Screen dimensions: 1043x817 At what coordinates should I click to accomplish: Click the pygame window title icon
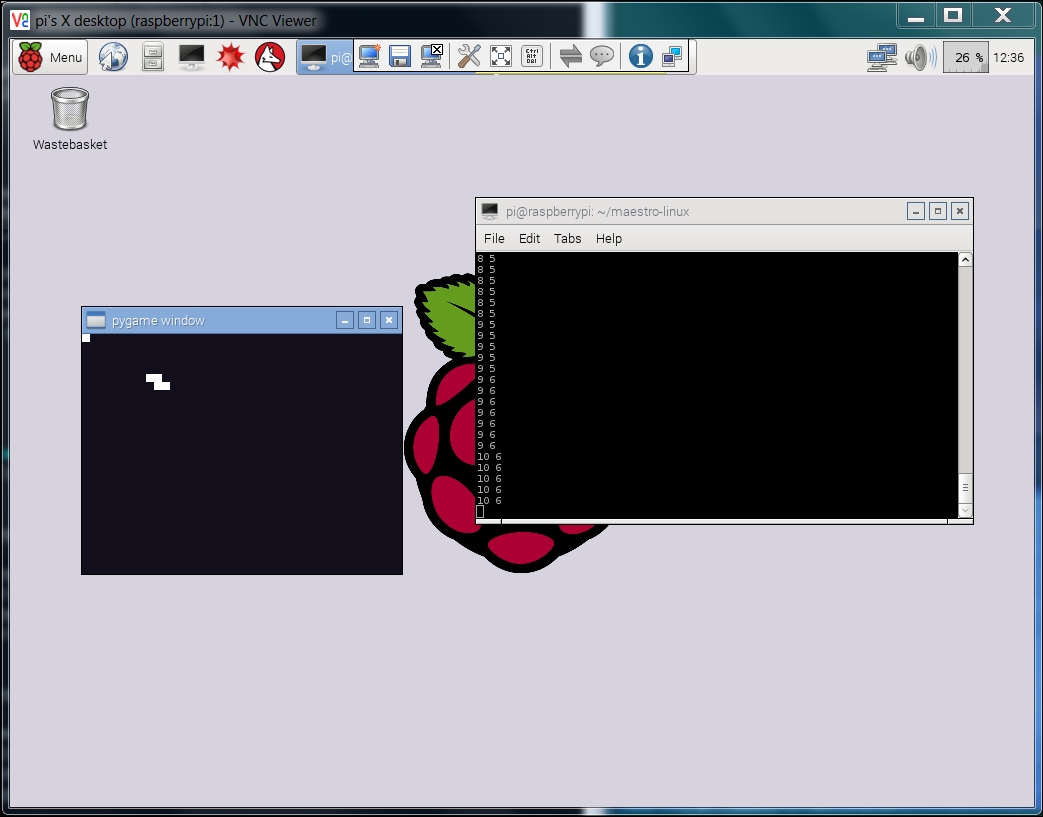(96, 320)
